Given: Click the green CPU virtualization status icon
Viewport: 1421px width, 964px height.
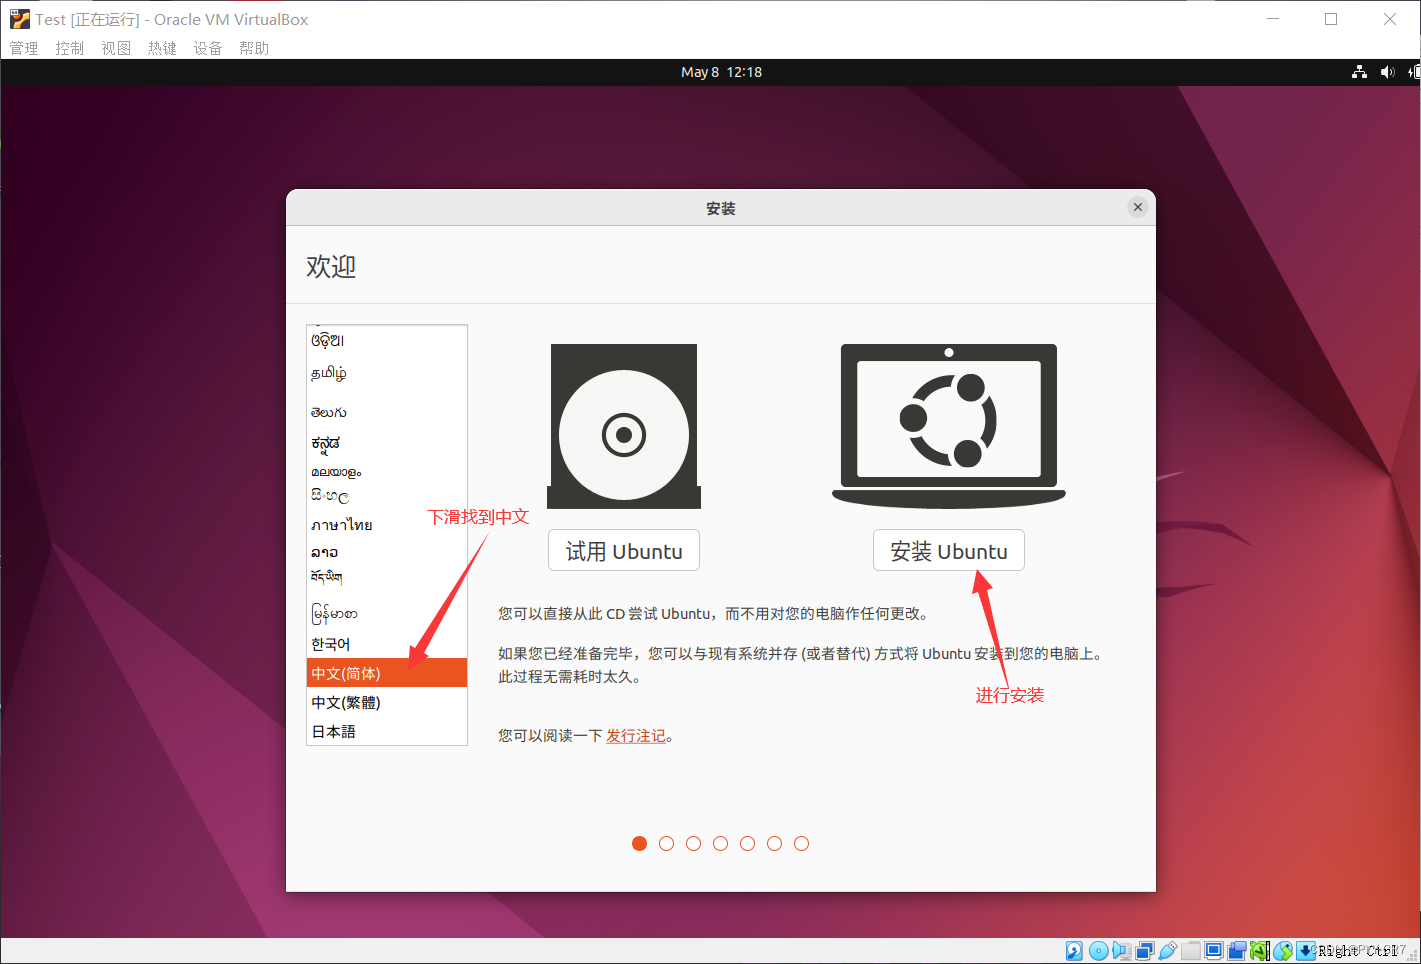Looking at the screenshot, I should [x=1260, y=950].
